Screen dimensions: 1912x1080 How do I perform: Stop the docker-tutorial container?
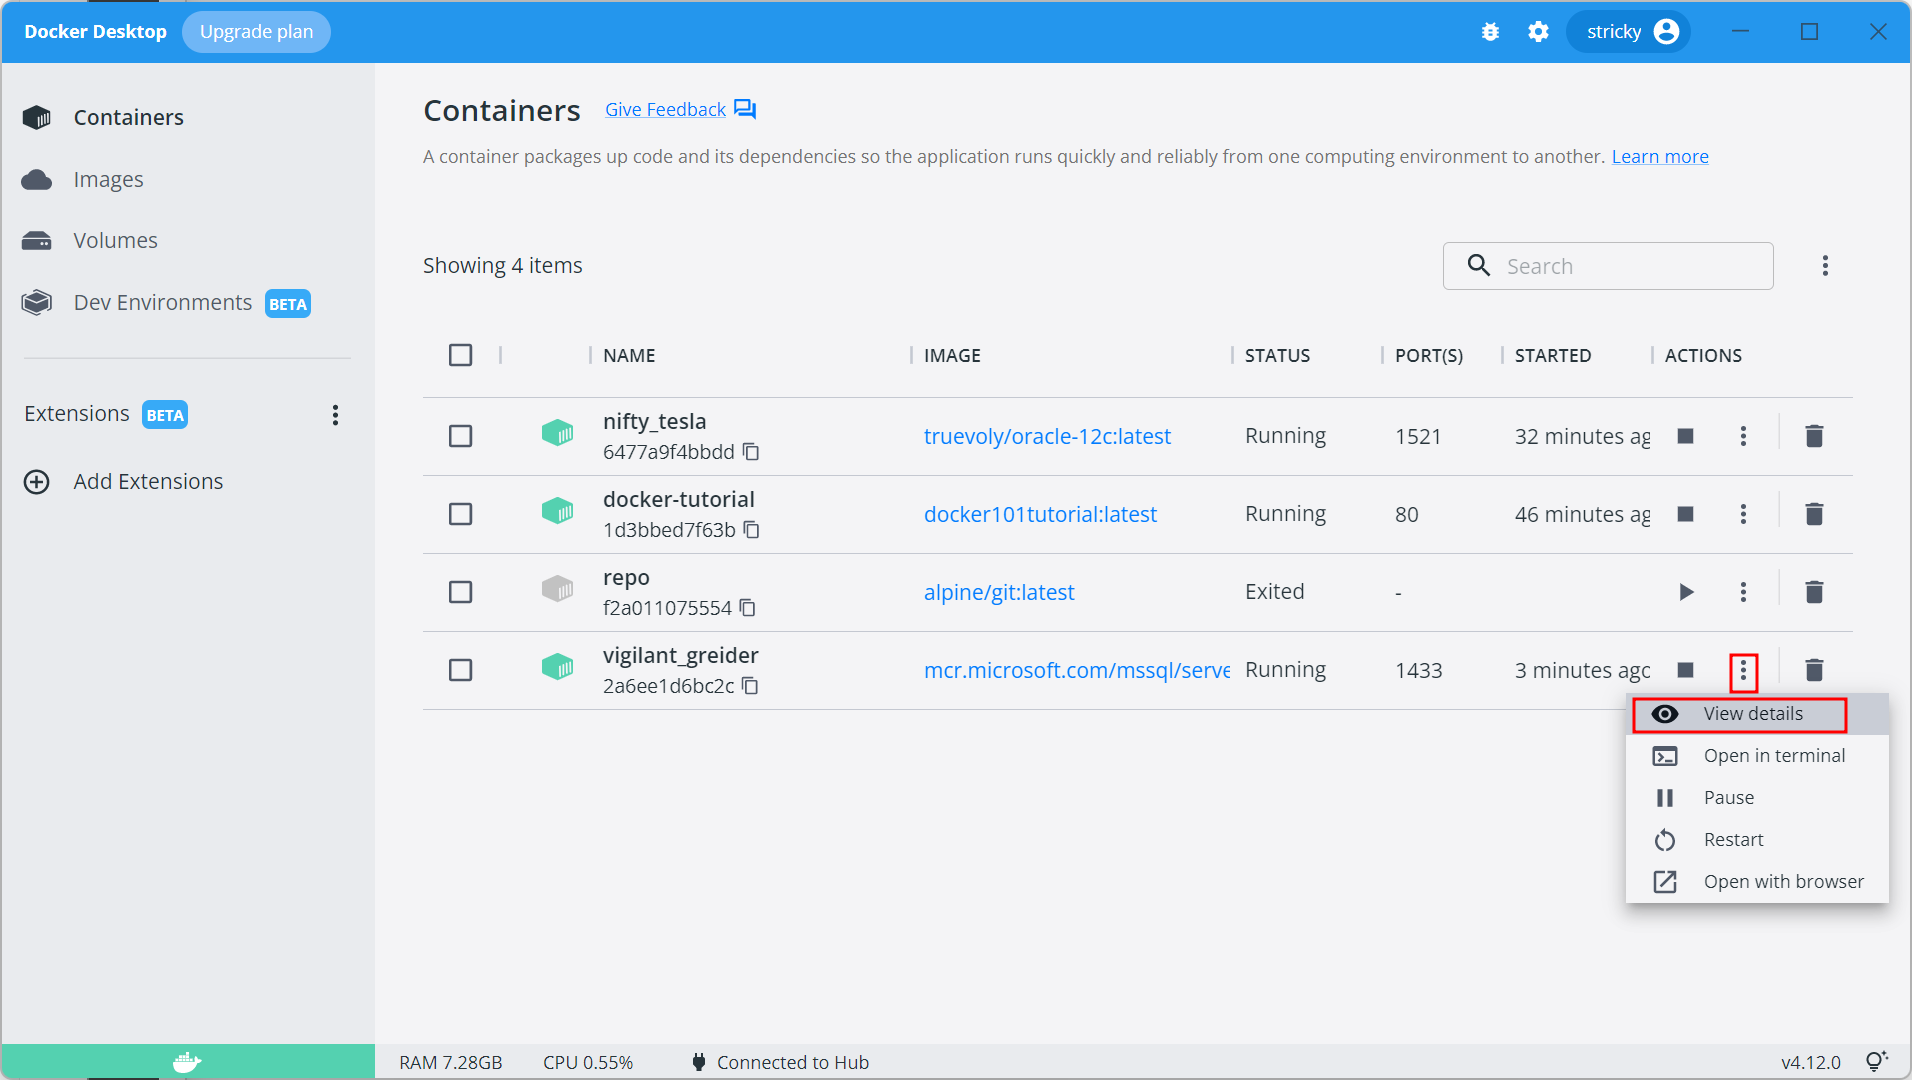[x=1685, y=514]
